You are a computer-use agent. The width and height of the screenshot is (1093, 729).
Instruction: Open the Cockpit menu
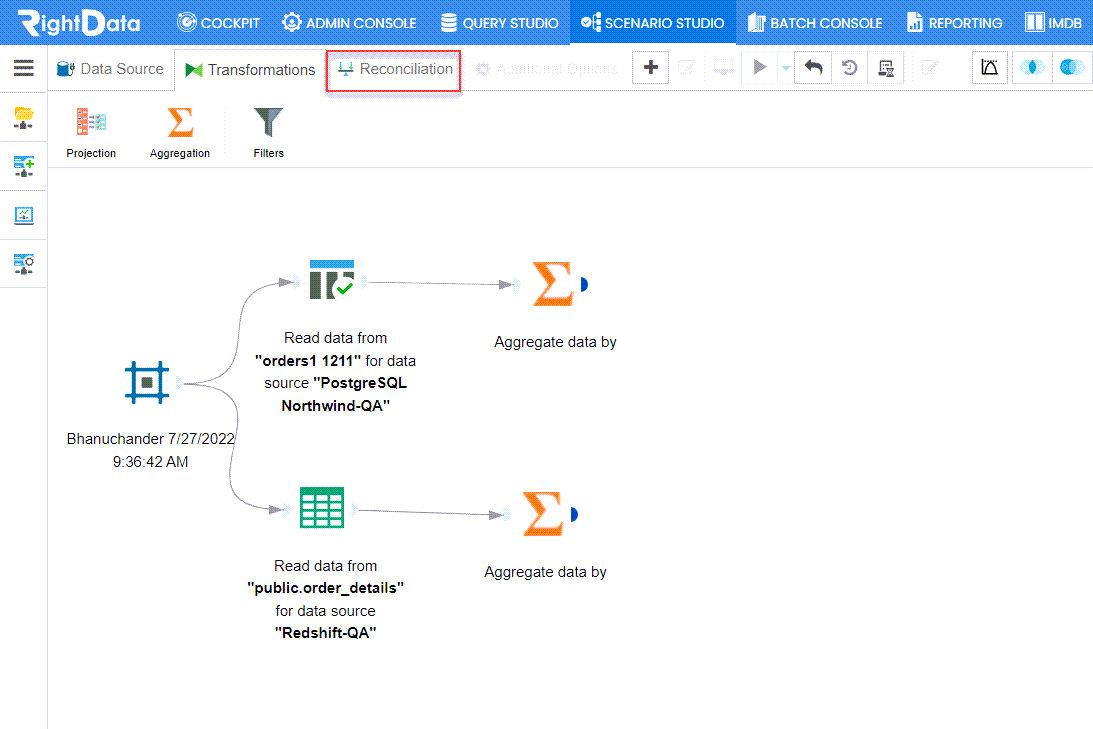(x=218, y=23)
